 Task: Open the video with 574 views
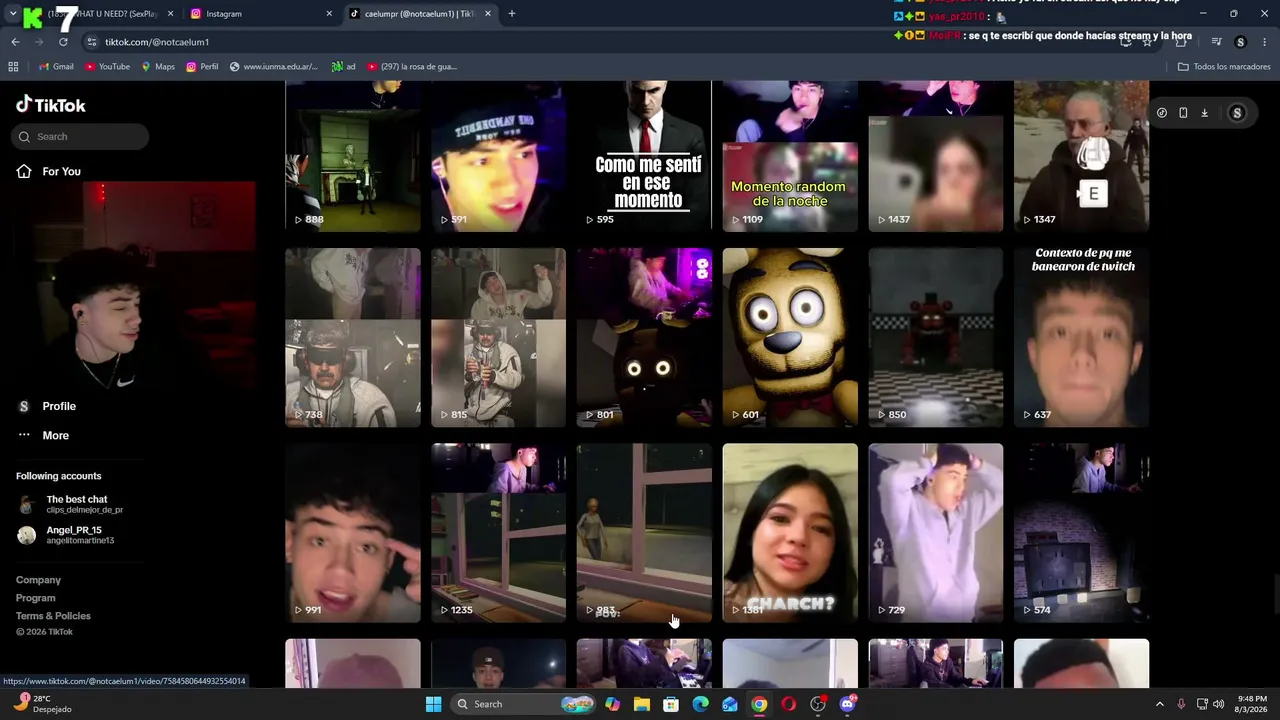(1081, 533)
